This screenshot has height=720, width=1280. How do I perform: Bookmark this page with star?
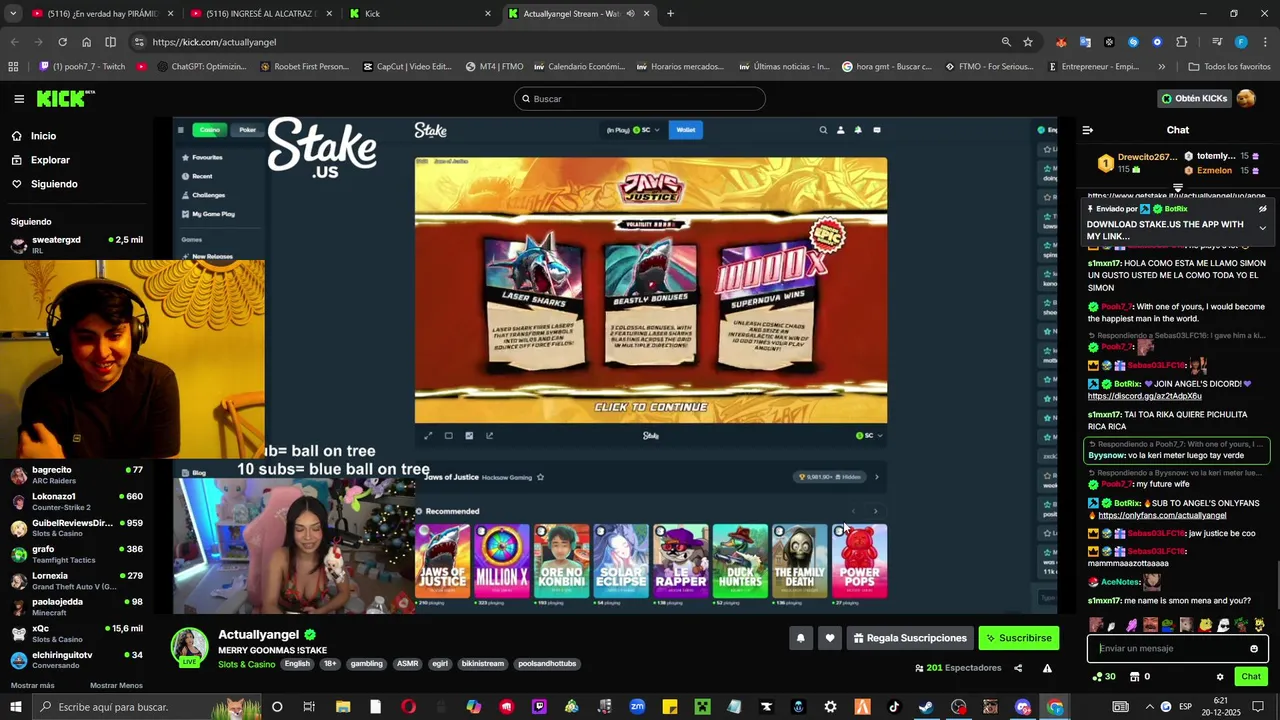tap(1028, 42)
